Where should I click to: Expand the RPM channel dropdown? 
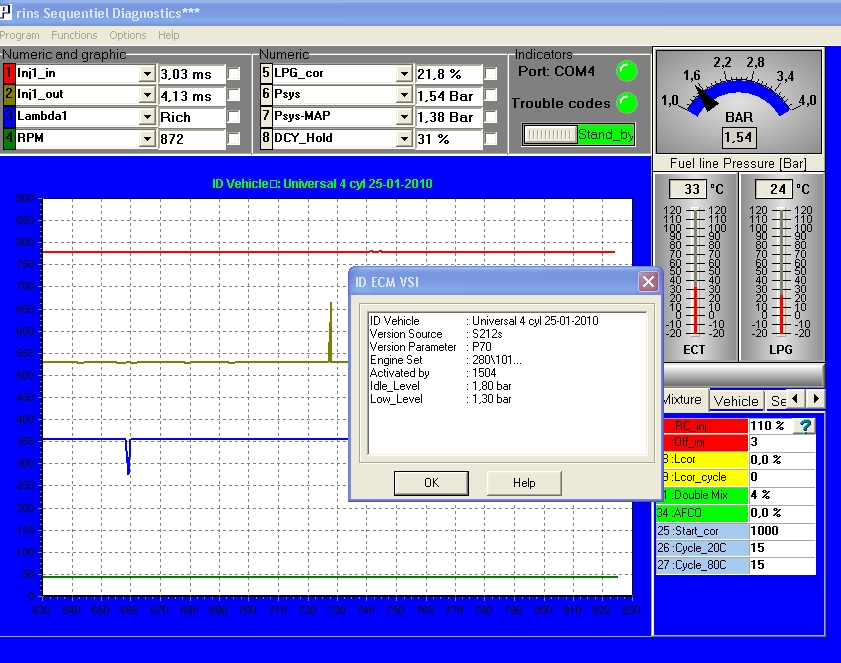point(146,139)
